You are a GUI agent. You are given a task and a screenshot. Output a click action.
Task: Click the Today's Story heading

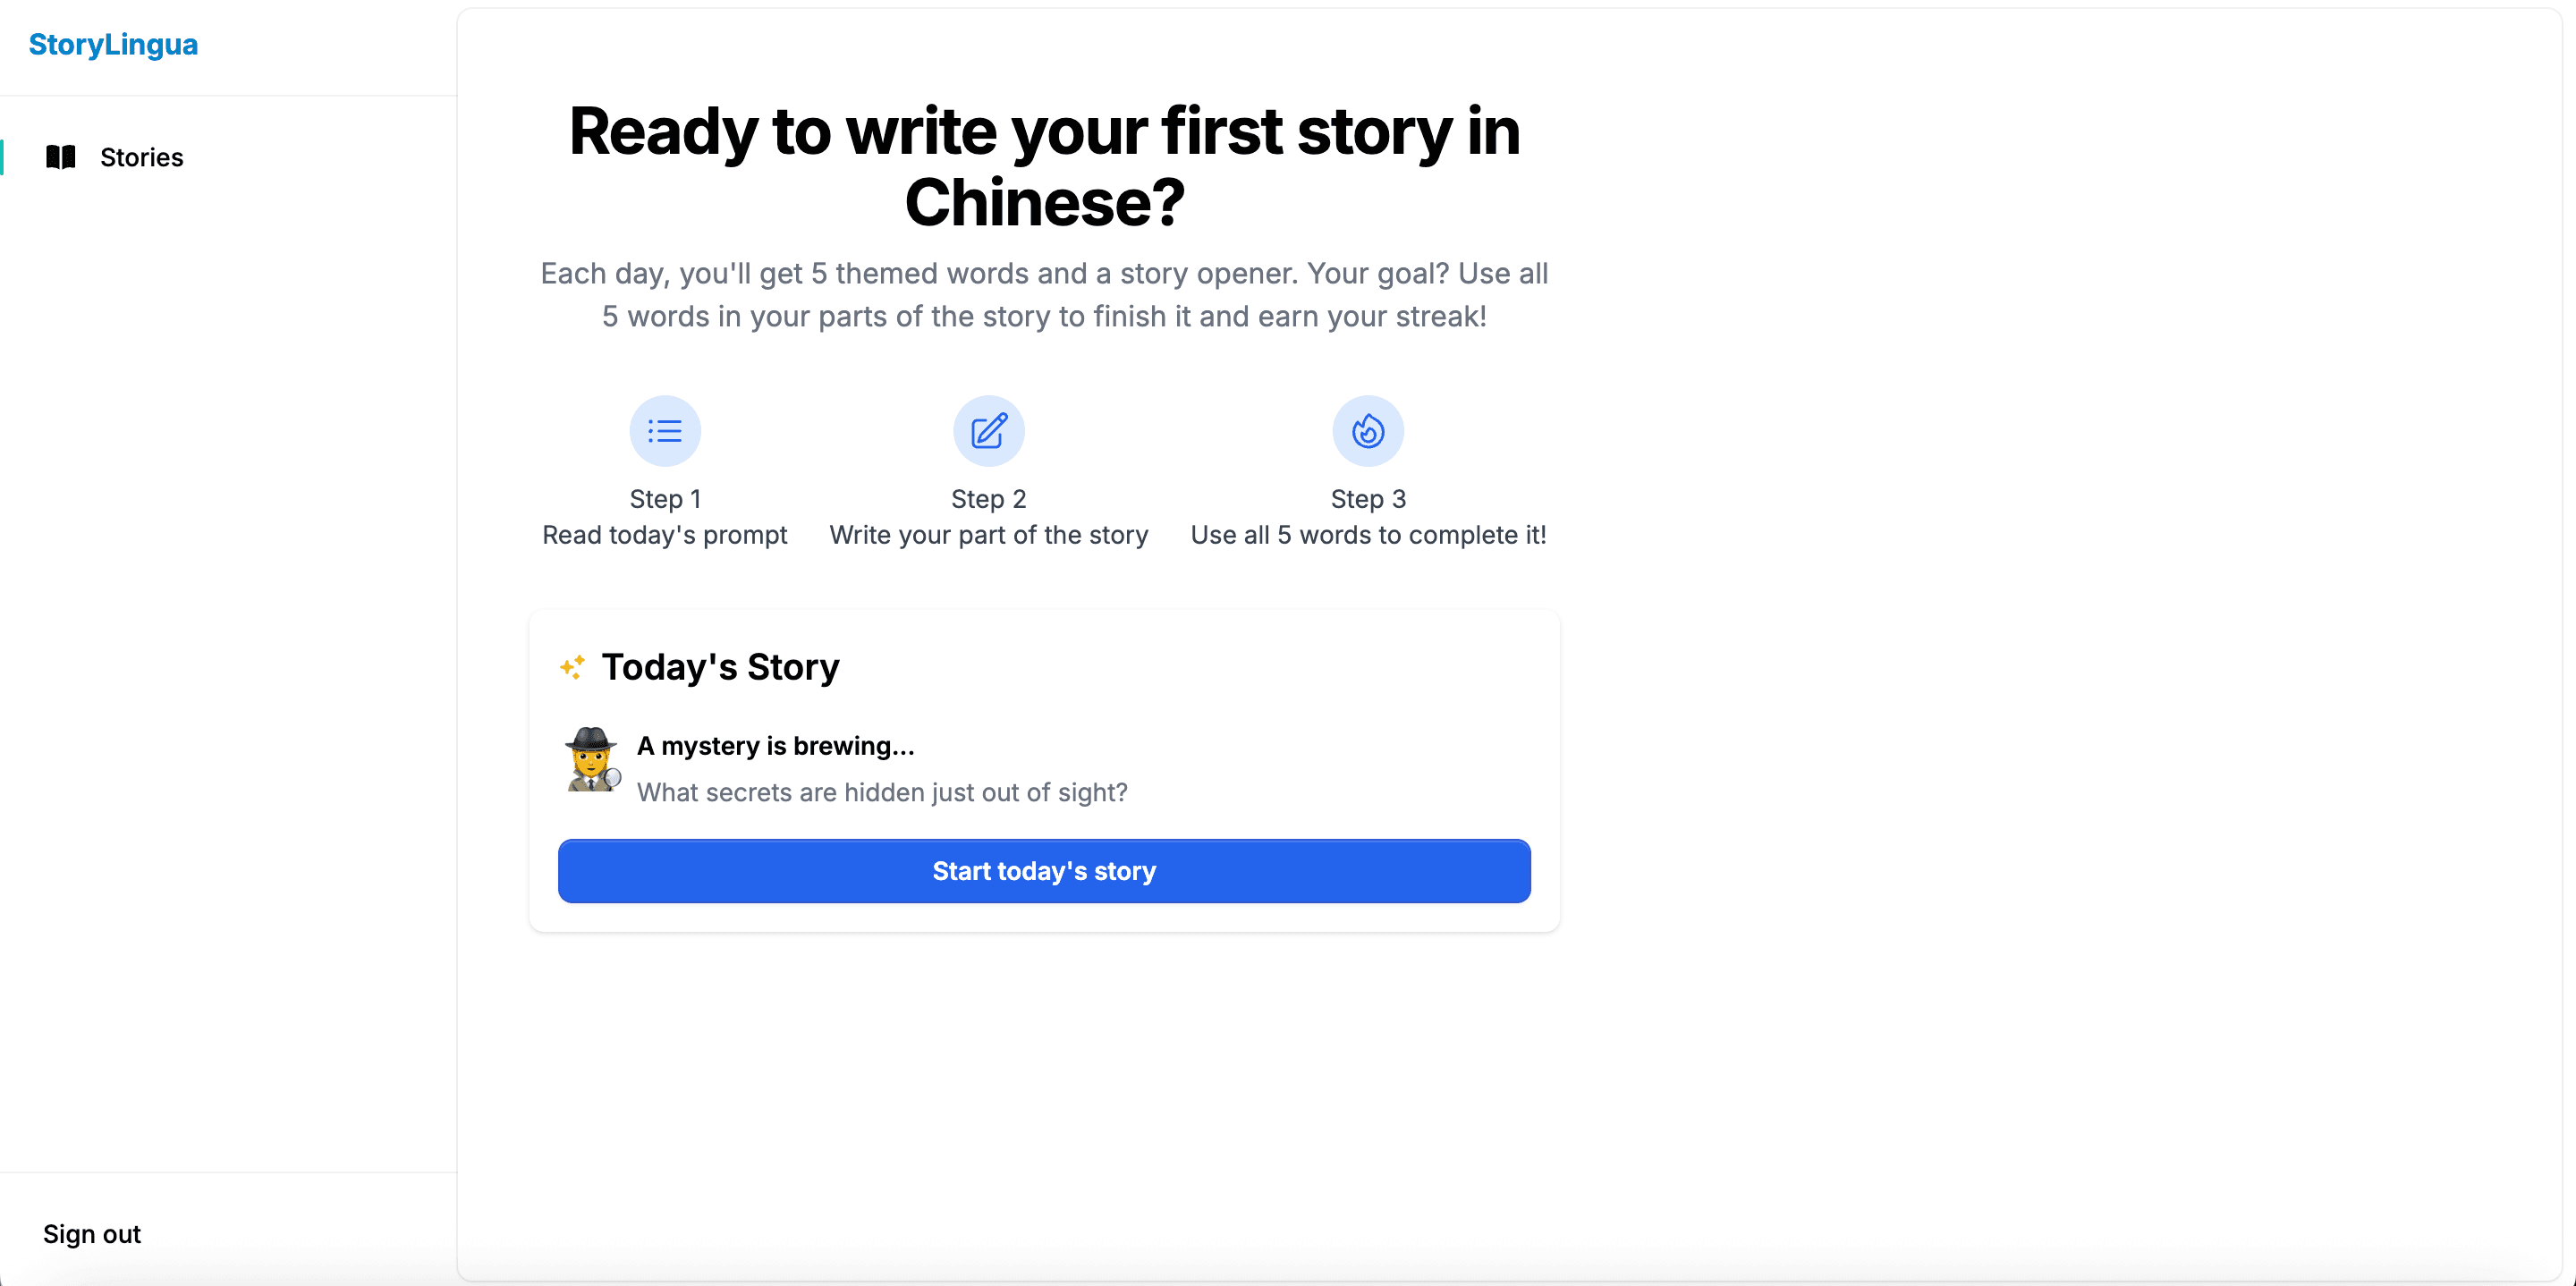tap(720, 667)
